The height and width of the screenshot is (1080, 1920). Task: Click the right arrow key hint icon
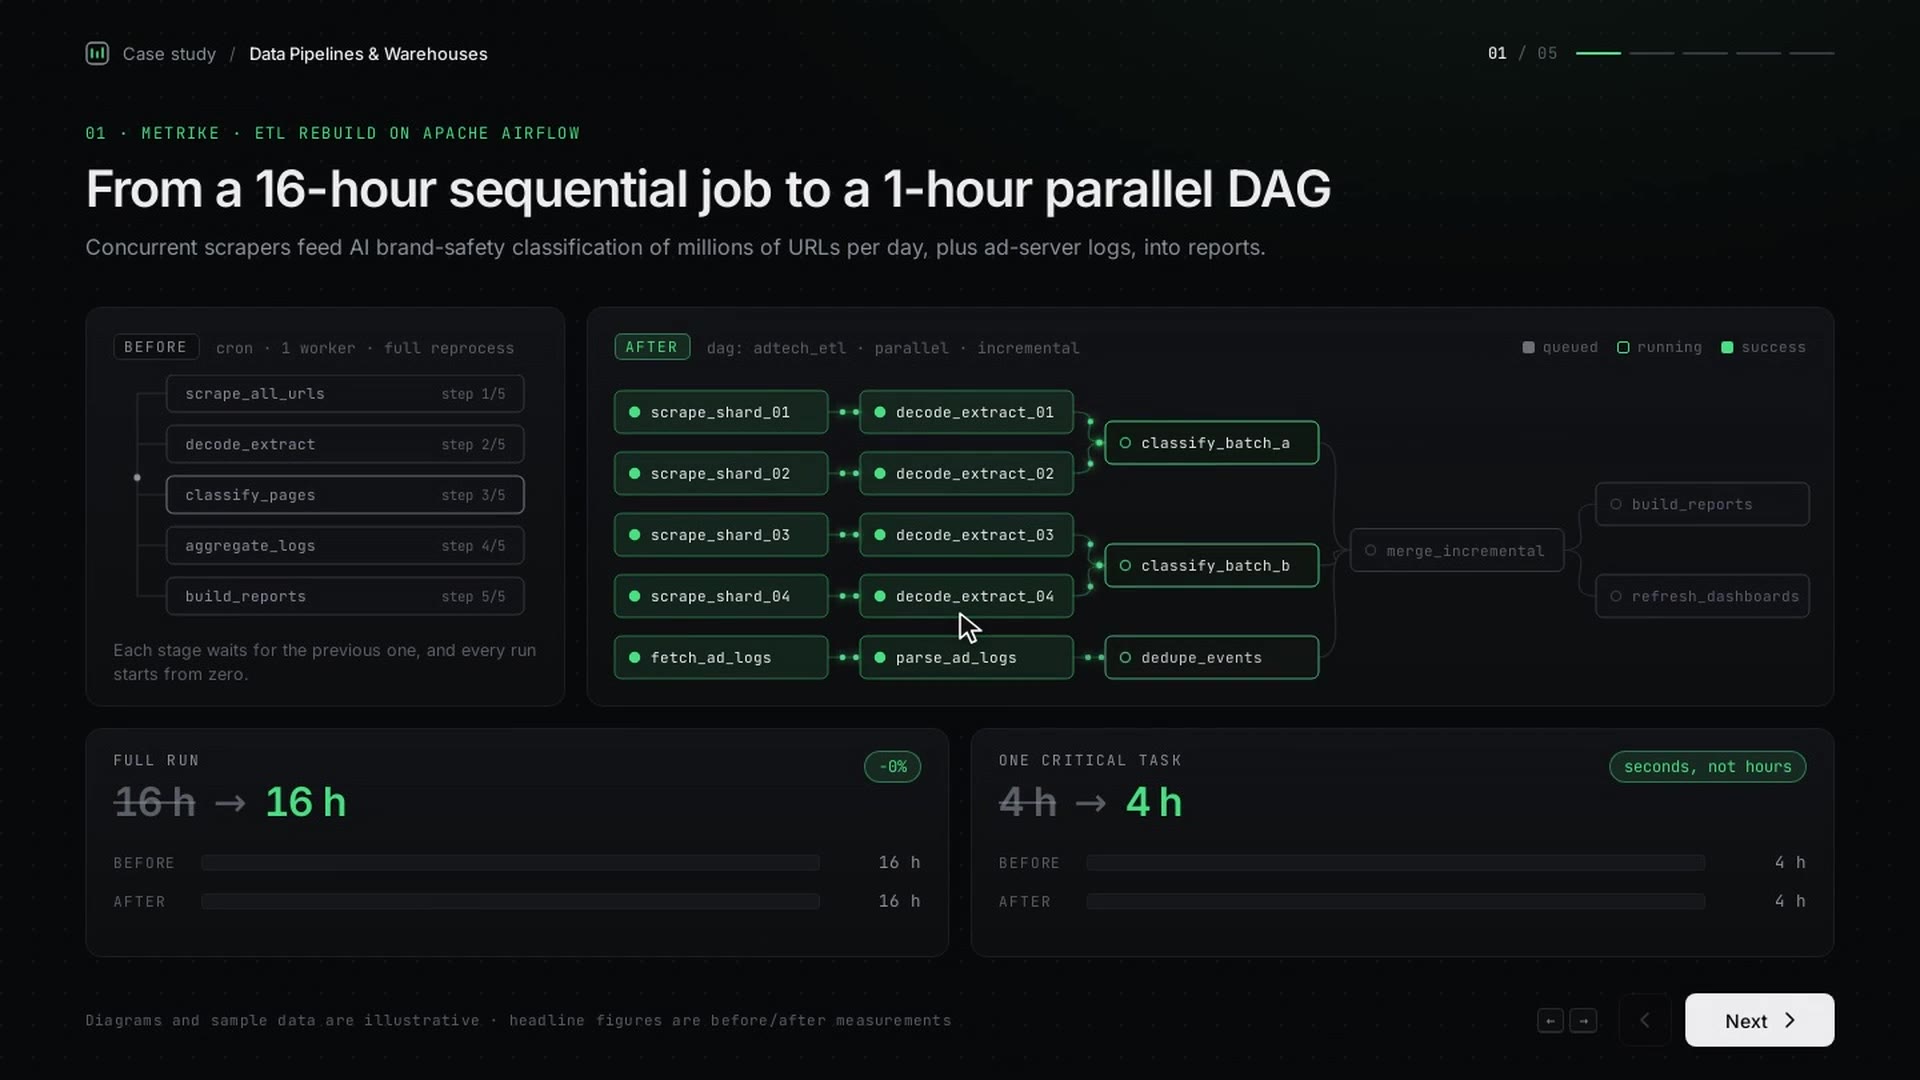(x=1583, y=1021)
